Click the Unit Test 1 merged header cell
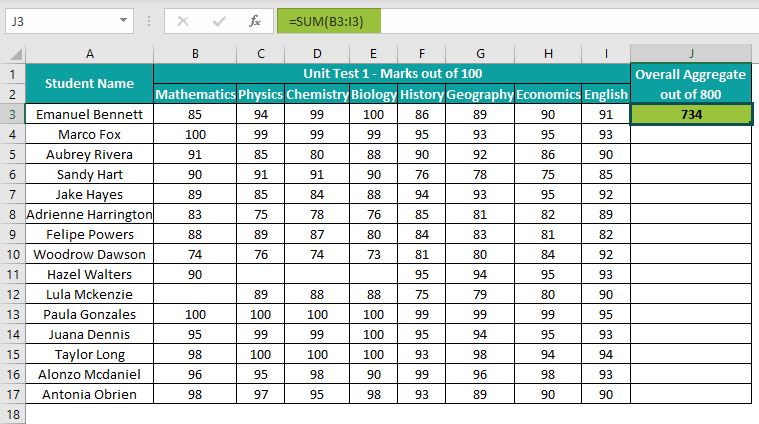The height and width of the screenshot is (424, 759). coord(392,73)
